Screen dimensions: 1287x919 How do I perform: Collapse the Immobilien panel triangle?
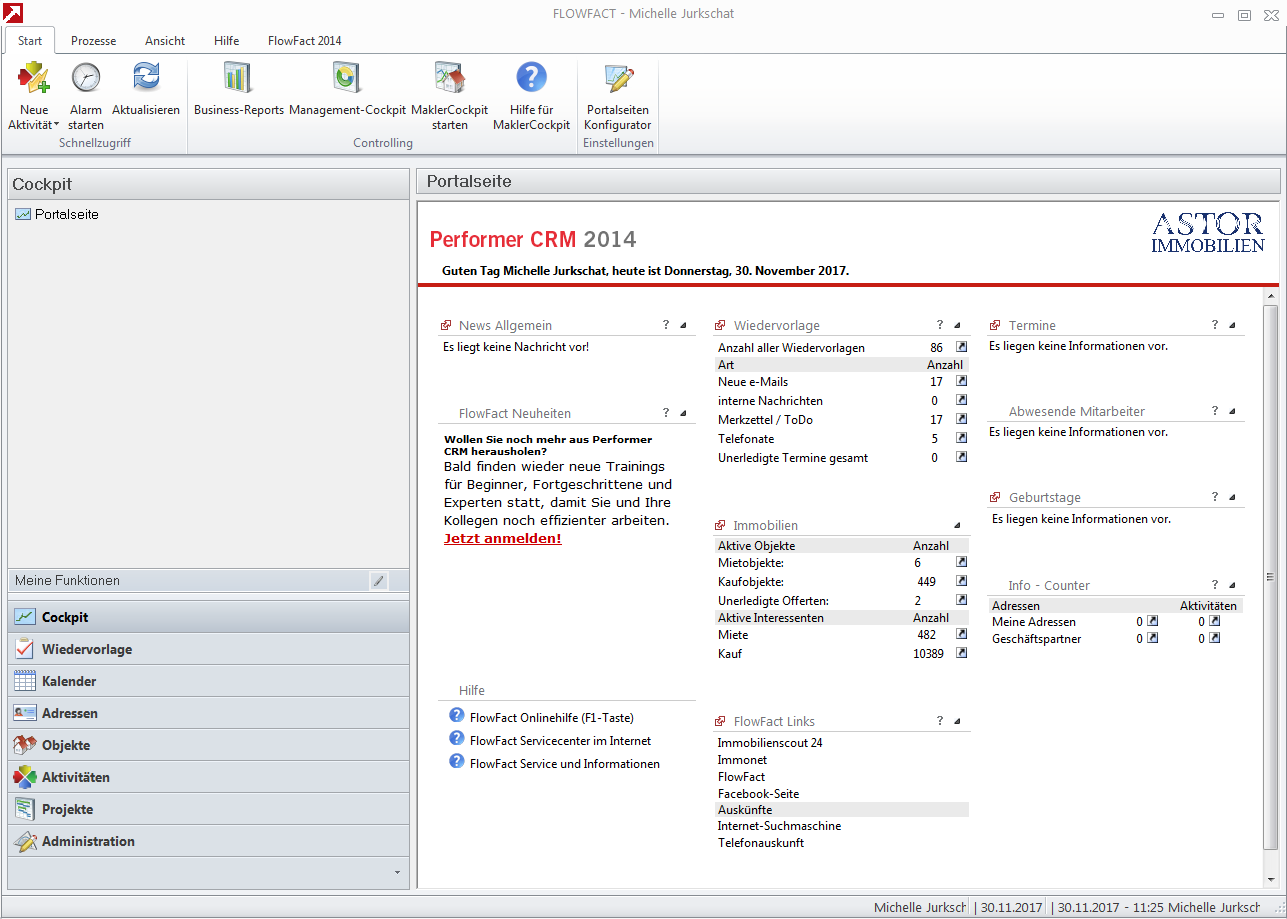click(957, 526)
